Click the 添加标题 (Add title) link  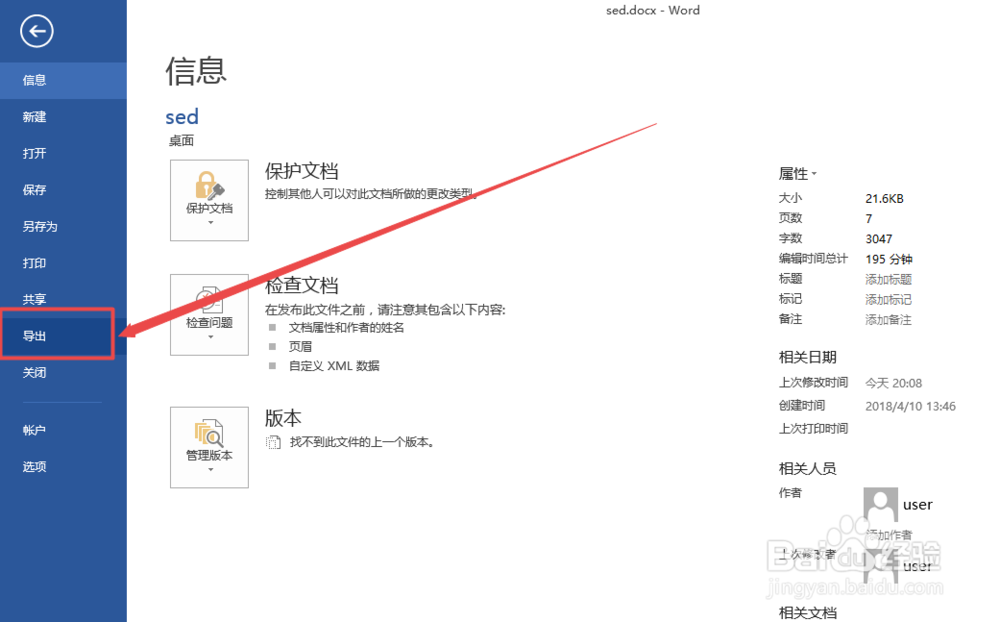[x=888, y=278]
